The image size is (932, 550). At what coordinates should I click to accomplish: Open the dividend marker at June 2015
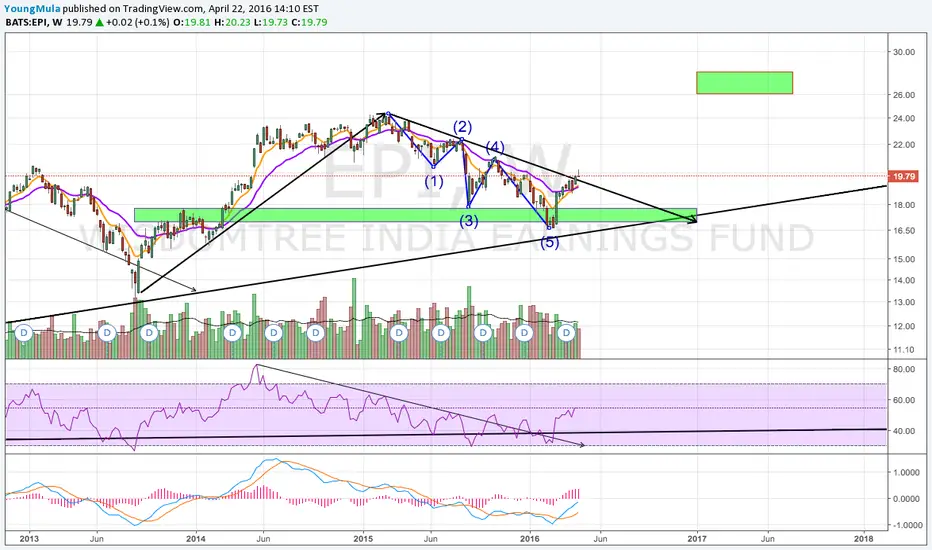click(441, 332)
